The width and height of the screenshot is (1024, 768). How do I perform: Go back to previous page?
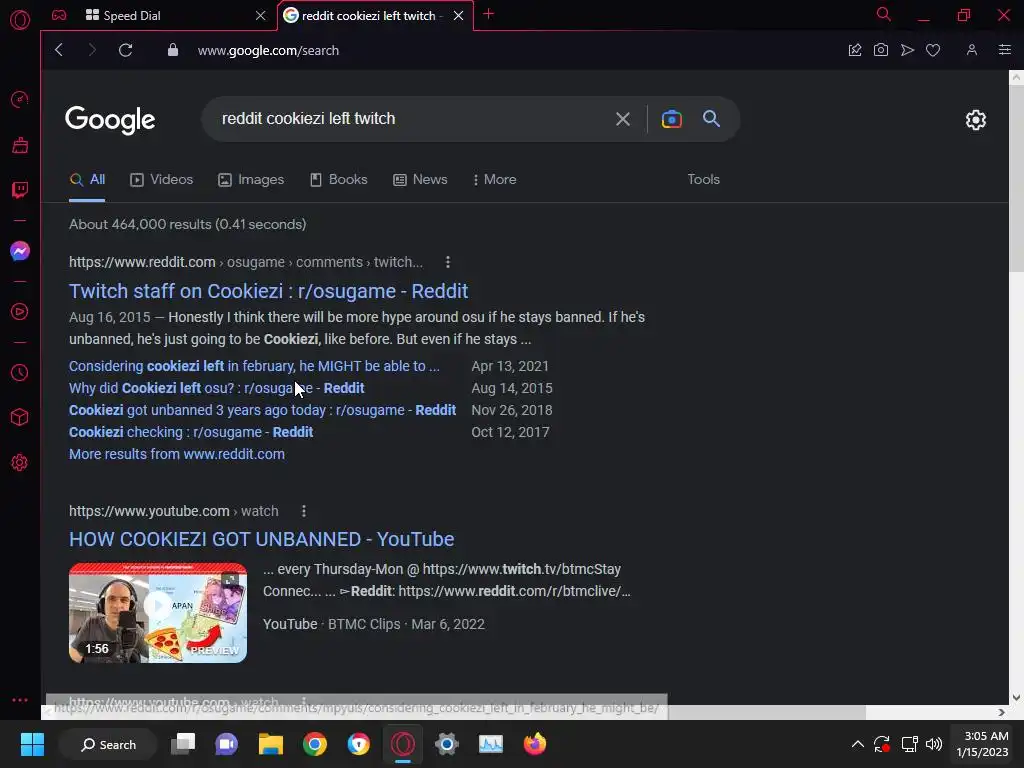click(x=59, y=50)
